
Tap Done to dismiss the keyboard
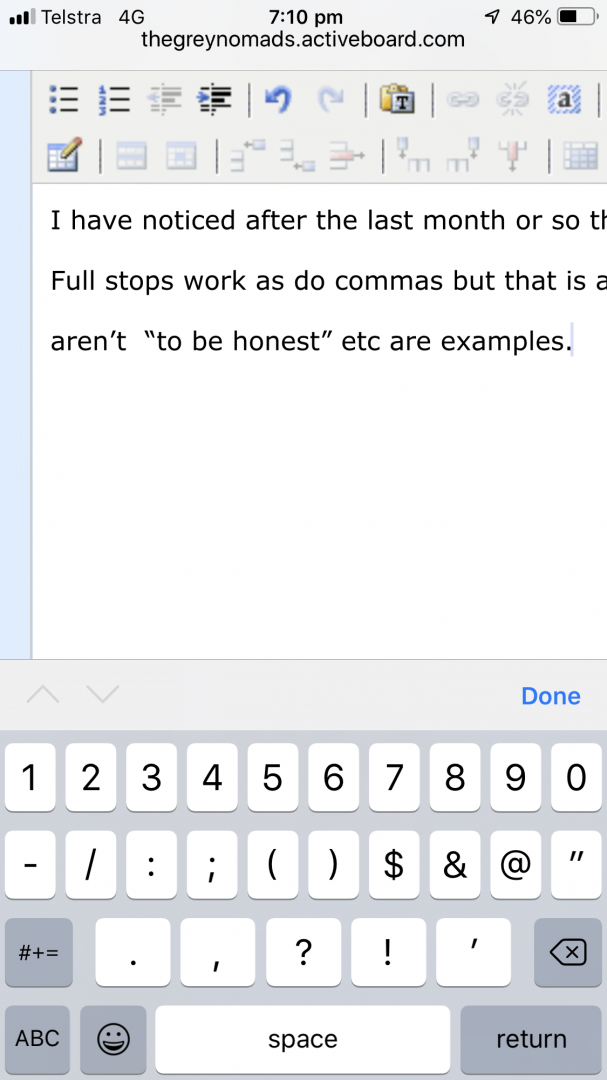[550, 696]
